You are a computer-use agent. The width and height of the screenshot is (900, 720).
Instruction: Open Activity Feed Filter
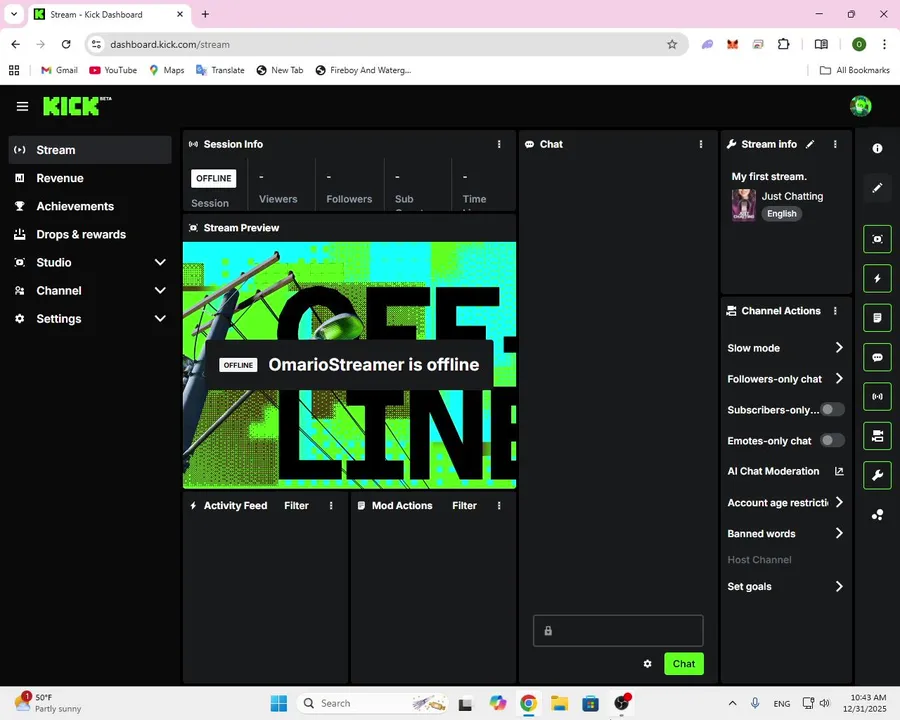pyautogui.click(x=296, y=505)
